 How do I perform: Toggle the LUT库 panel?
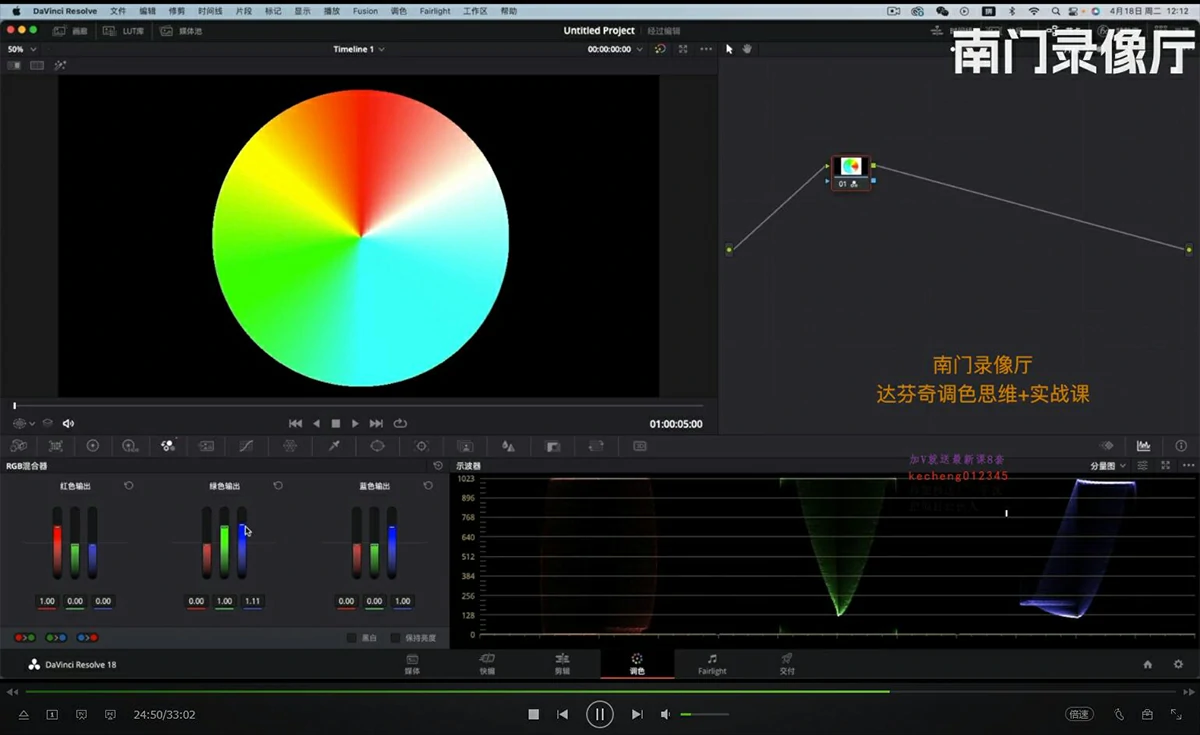[x=125, y=31]
